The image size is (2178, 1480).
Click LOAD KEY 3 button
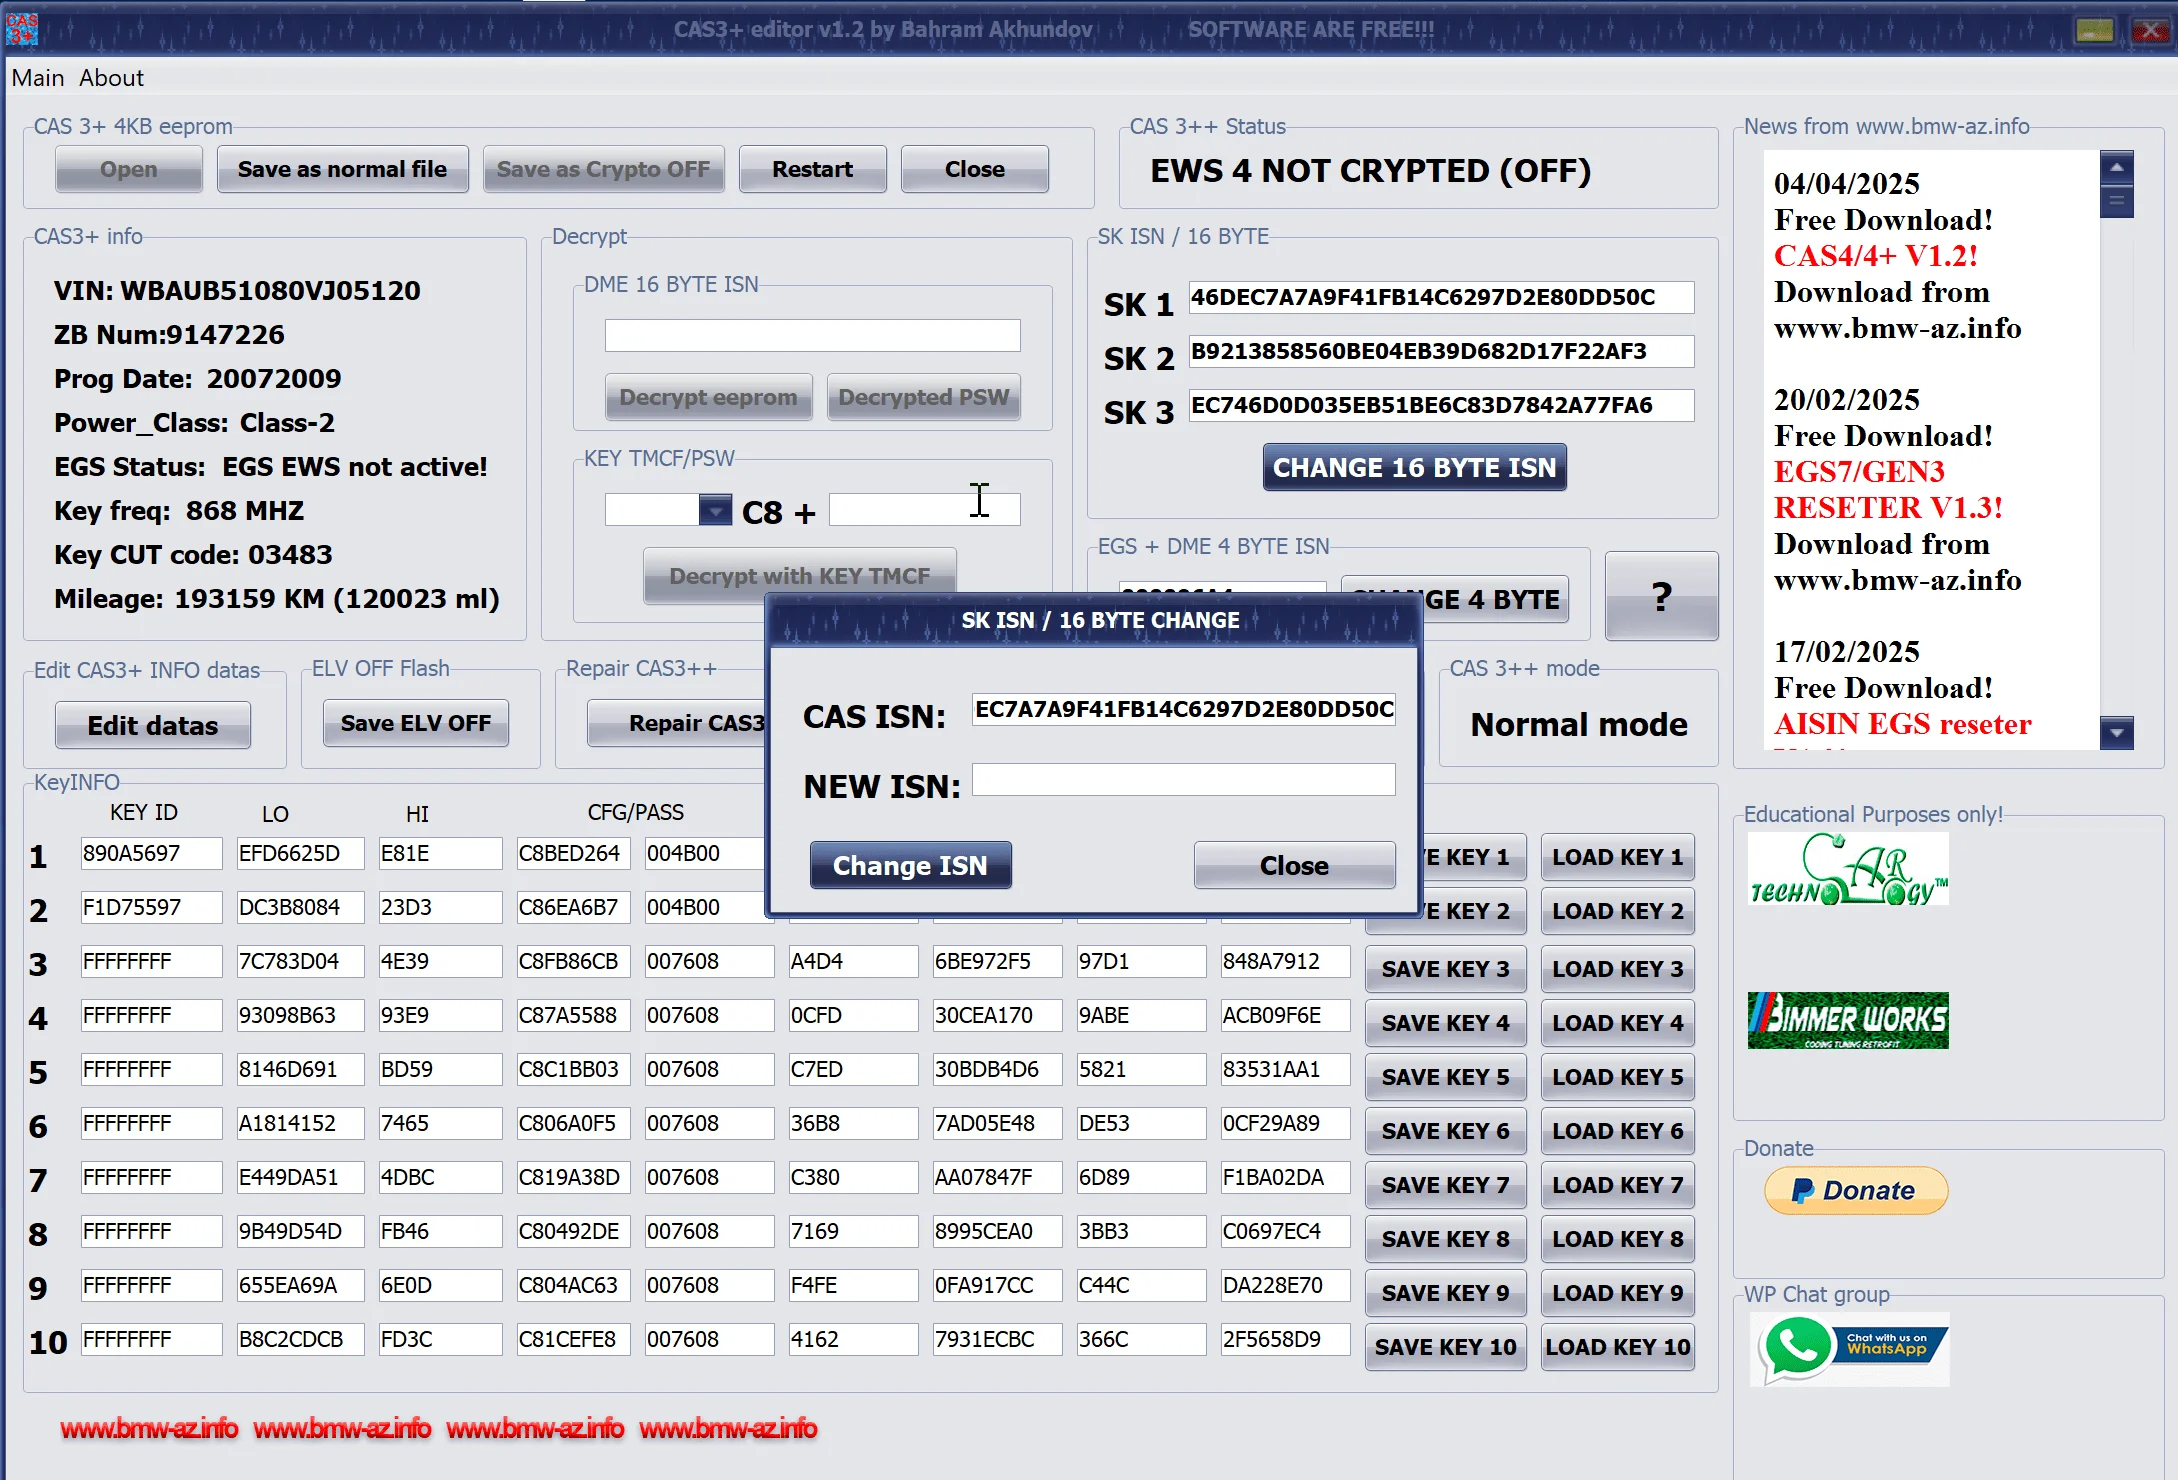[1617, 969]
